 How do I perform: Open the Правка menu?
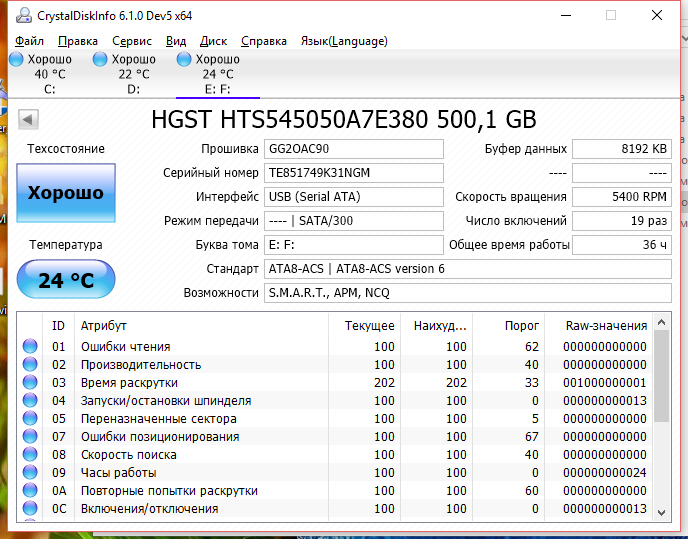78,41
